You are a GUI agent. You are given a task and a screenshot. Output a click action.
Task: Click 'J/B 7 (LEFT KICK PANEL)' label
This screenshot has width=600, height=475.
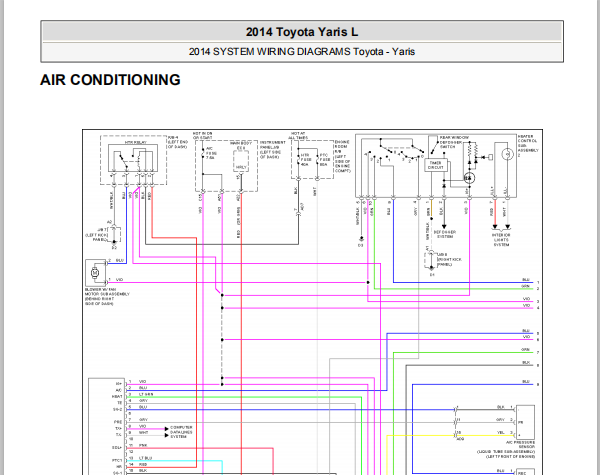[96, 235]
